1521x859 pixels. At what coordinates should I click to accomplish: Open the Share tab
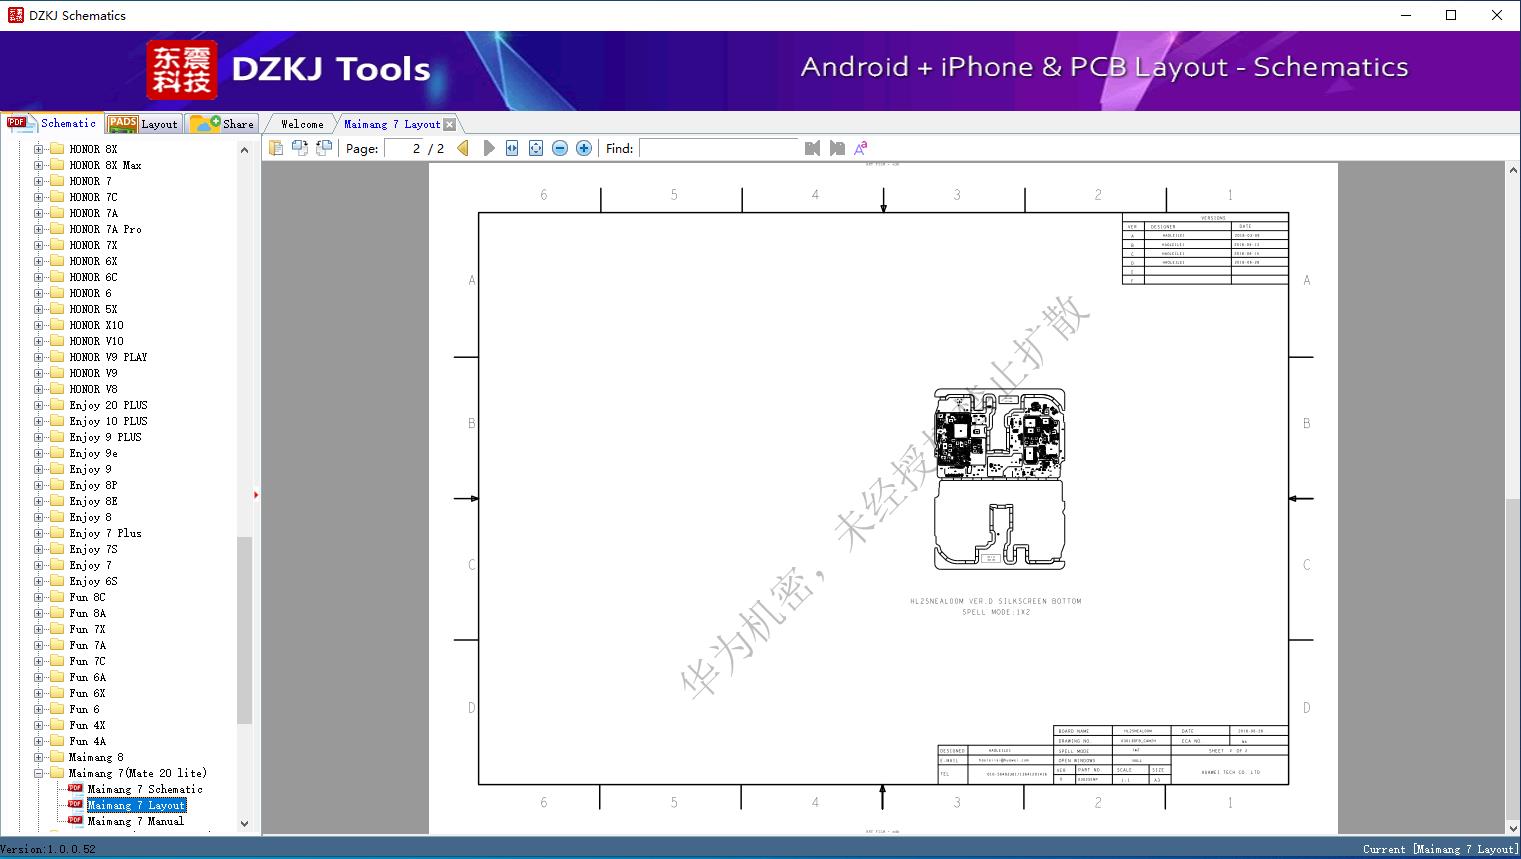[222, 124]
